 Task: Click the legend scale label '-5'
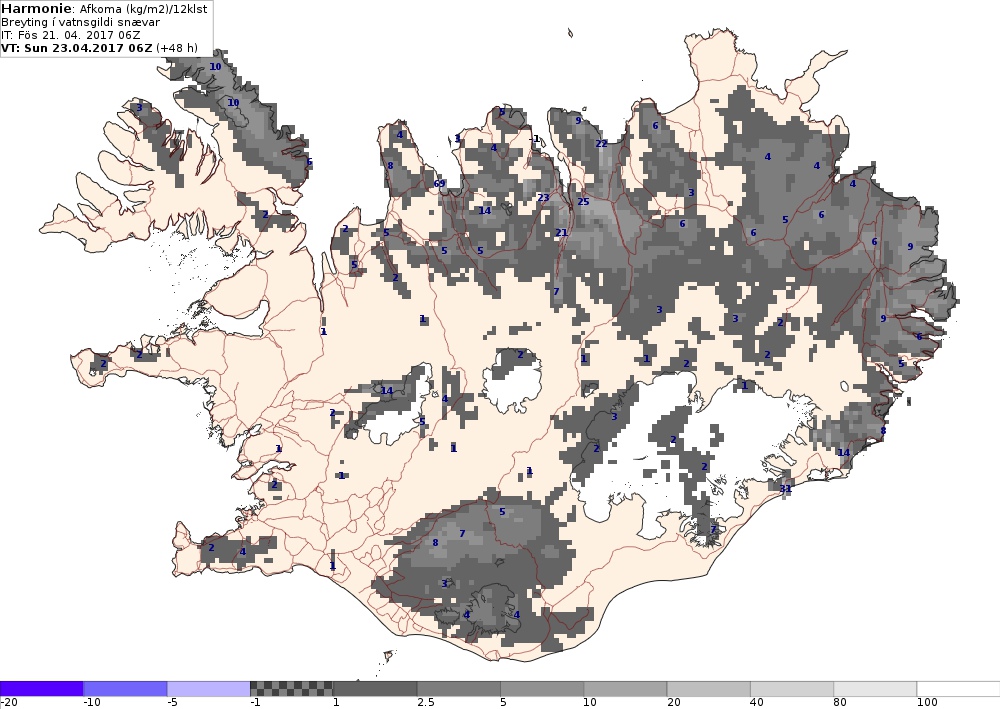tap(173, 703)
